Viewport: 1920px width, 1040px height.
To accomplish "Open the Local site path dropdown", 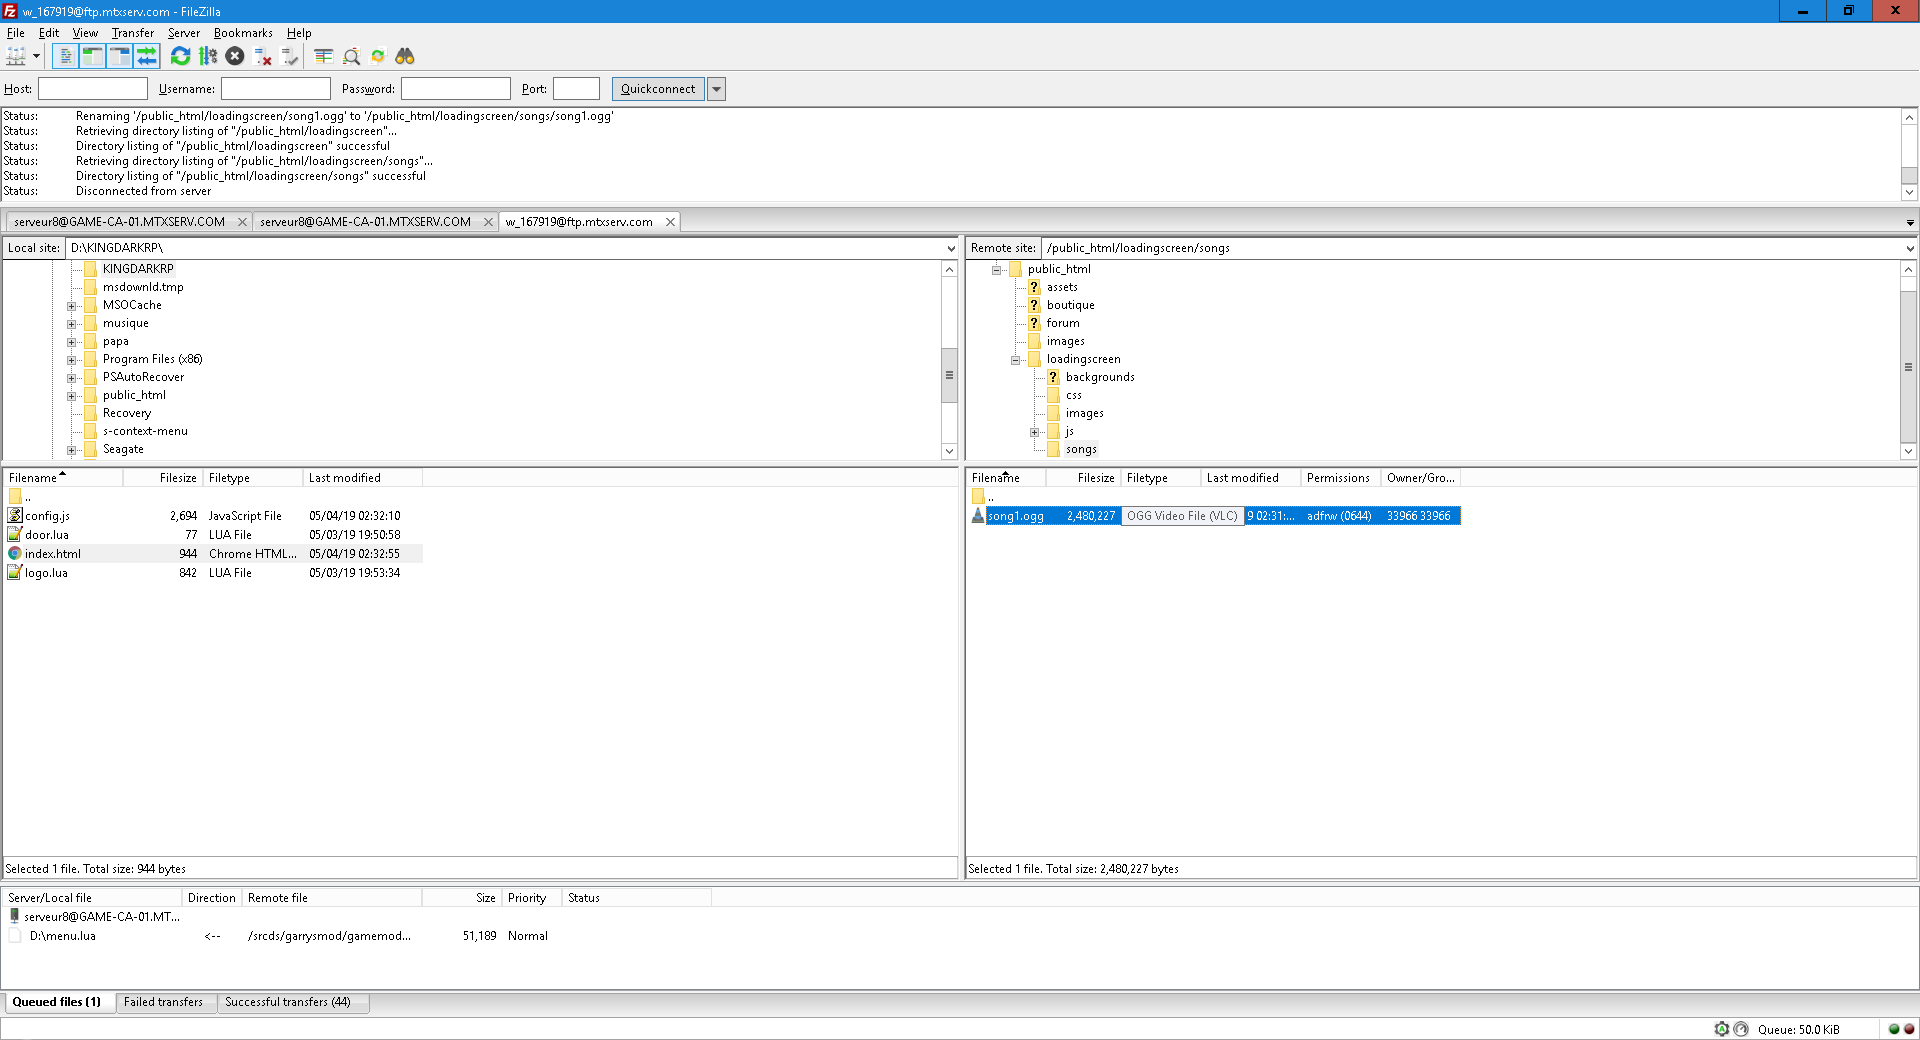I will (950, 248).
